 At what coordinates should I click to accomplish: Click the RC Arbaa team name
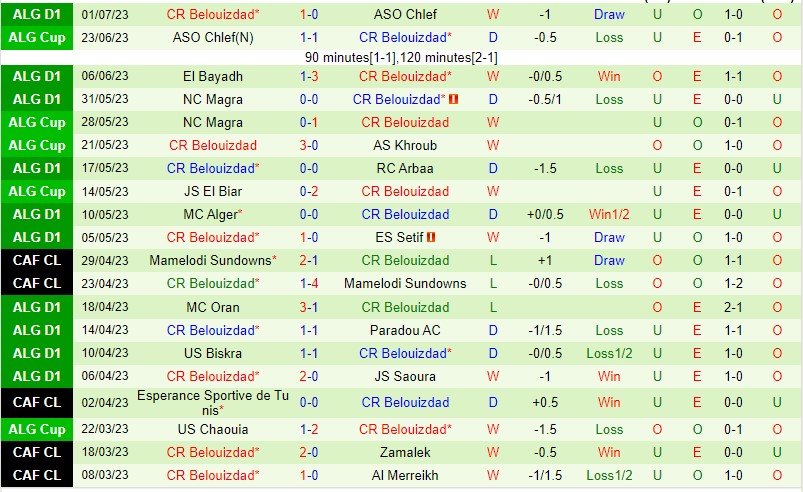(404, 168)
